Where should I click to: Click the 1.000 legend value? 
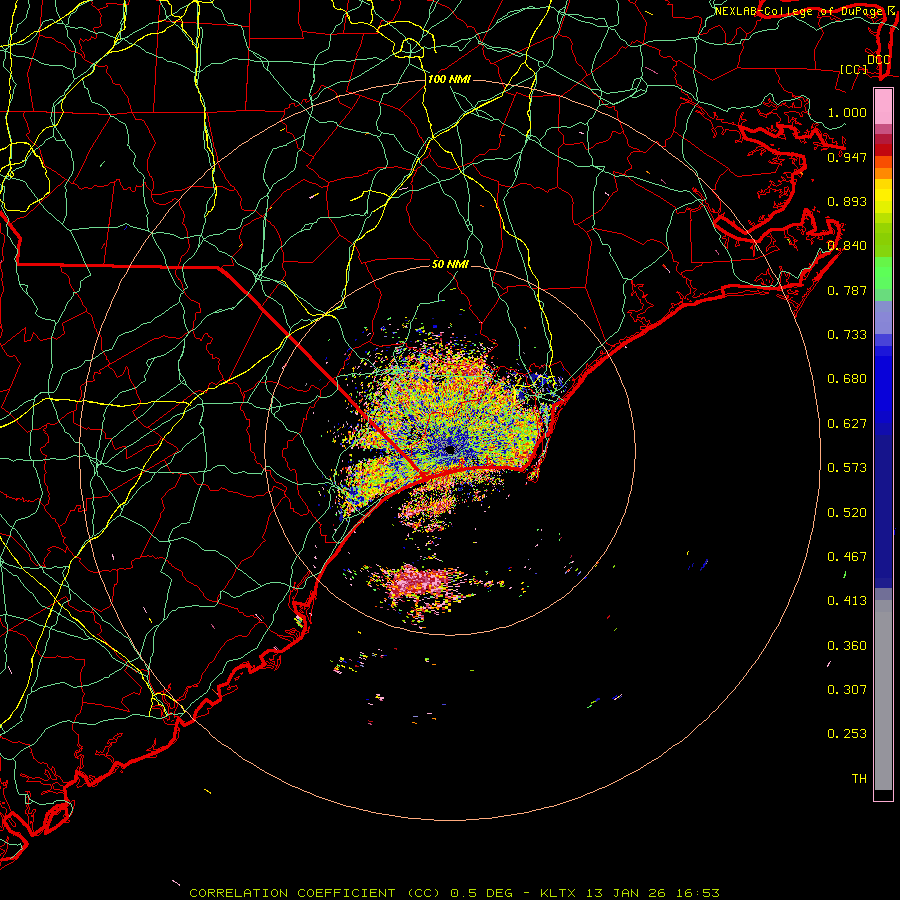coord(847,112)
